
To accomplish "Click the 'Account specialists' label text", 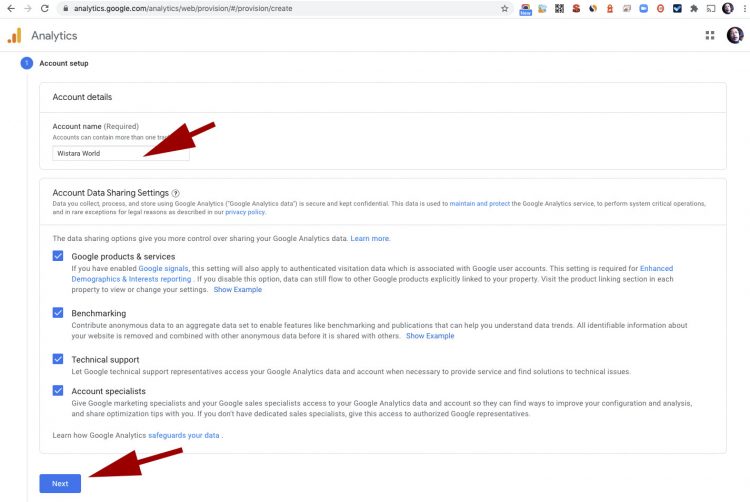I will click(109, 391).
